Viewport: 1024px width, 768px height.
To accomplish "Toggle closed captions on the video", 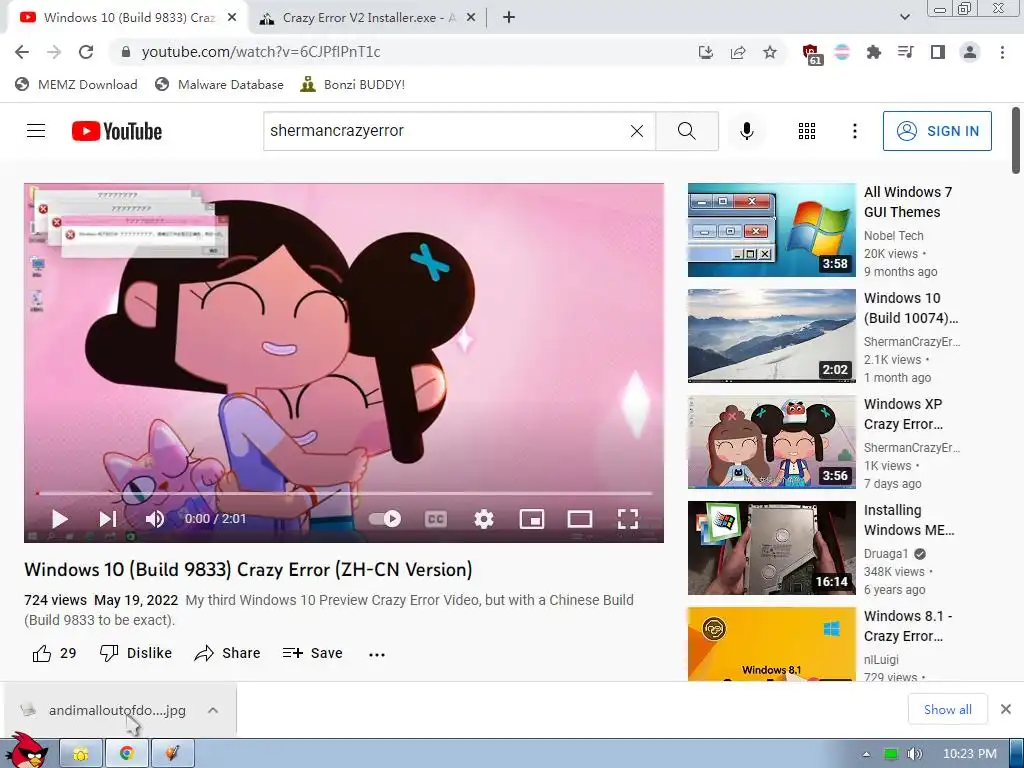I will (x=436, y=519).
